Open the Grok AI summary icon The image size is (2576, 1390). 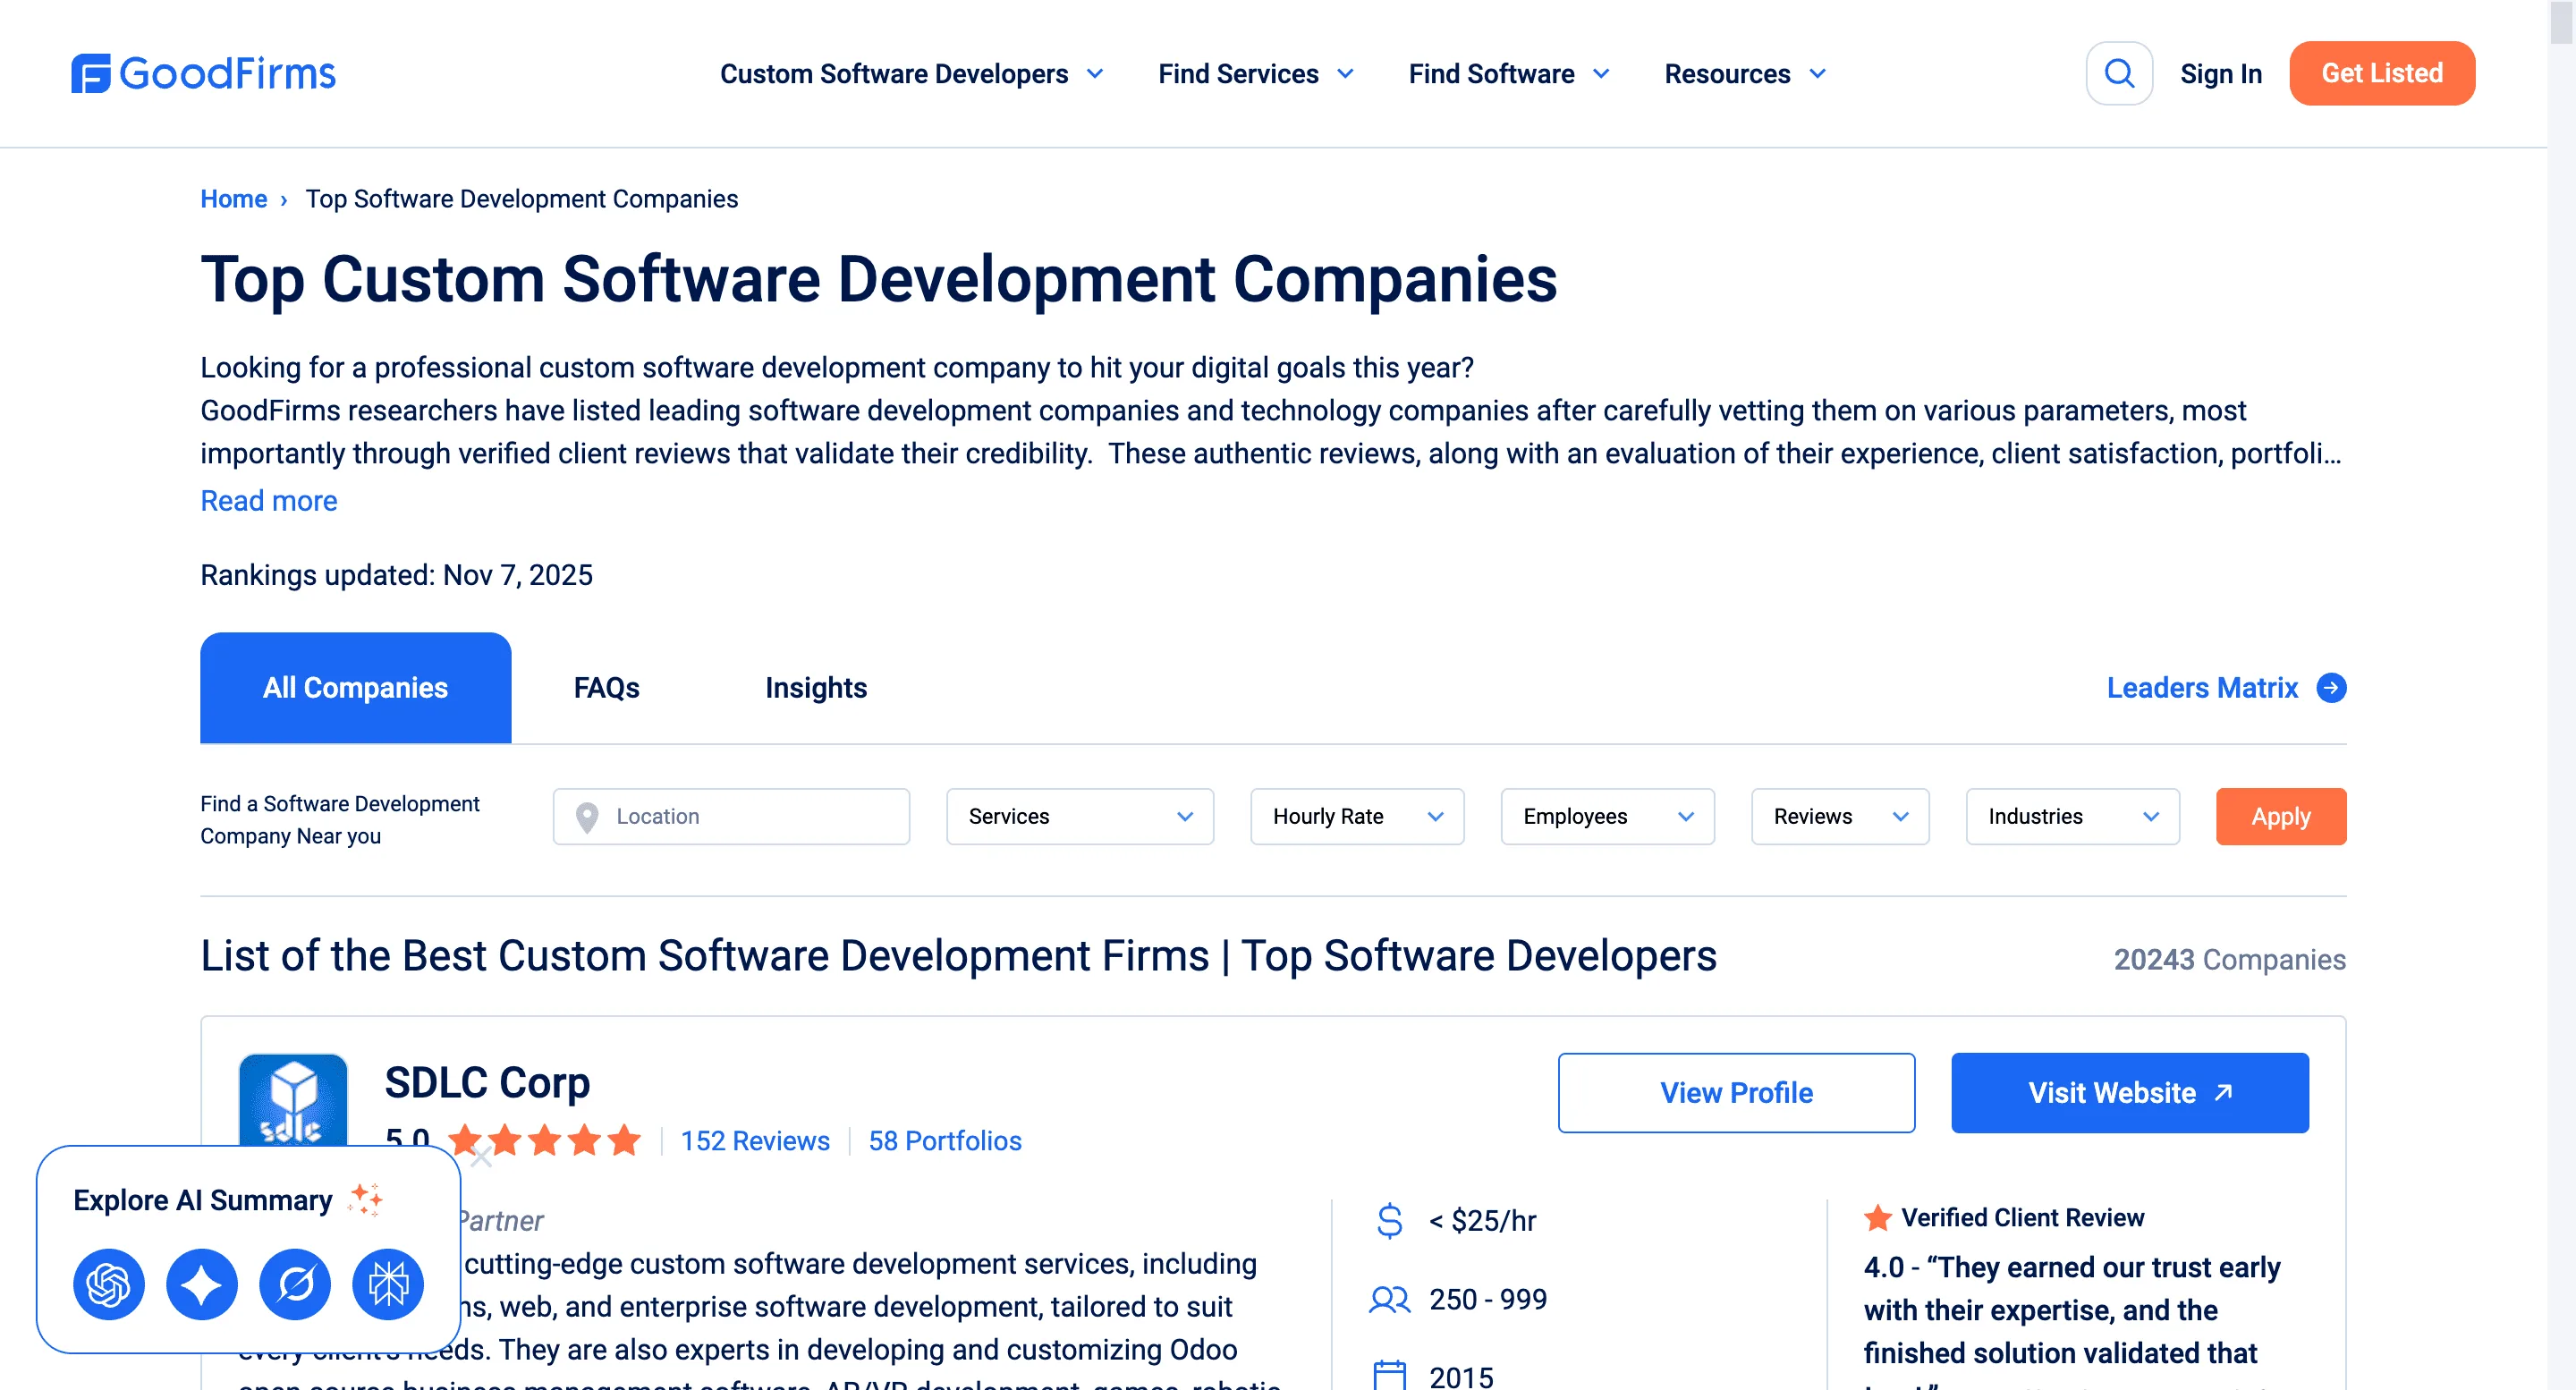point(295,1284)
